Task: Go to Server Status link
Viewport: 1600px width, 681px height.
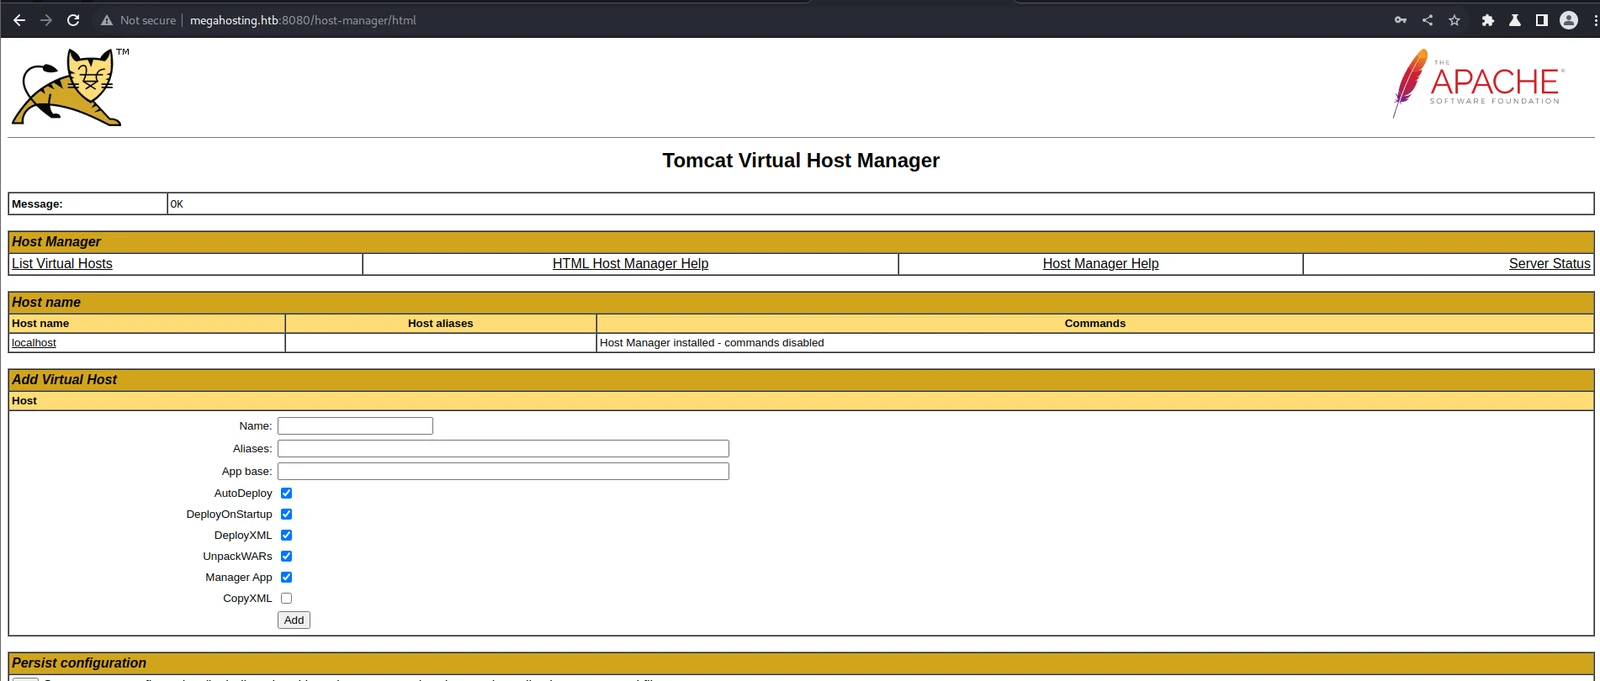Action: click(x=1549, y=264)
